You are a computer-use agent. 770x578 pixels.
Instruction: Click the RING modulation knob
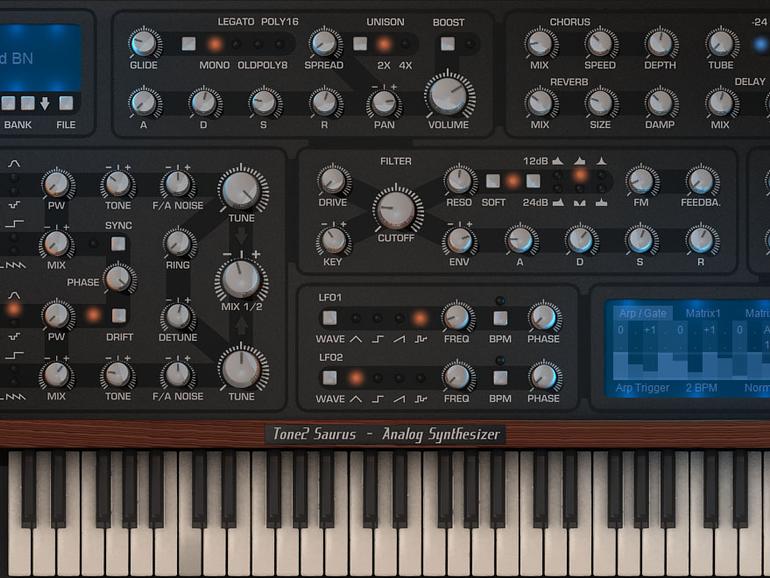(x=178, y=243)
